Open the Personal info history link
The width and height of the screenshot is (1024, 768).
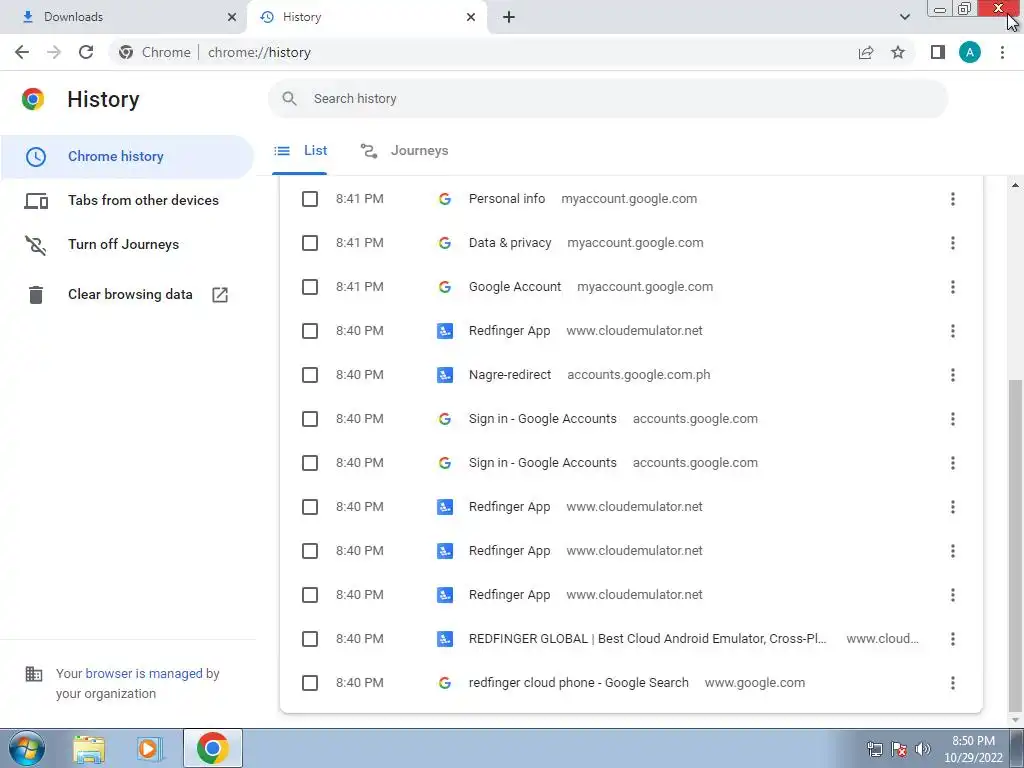pos(507,199)
